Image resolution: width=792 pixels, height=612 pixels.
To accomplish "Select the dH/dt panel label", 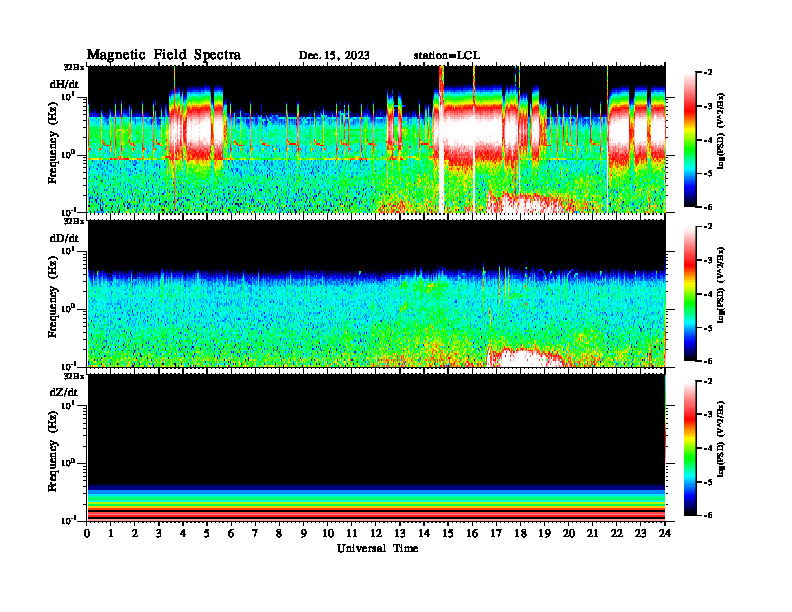I will [64, 84].
